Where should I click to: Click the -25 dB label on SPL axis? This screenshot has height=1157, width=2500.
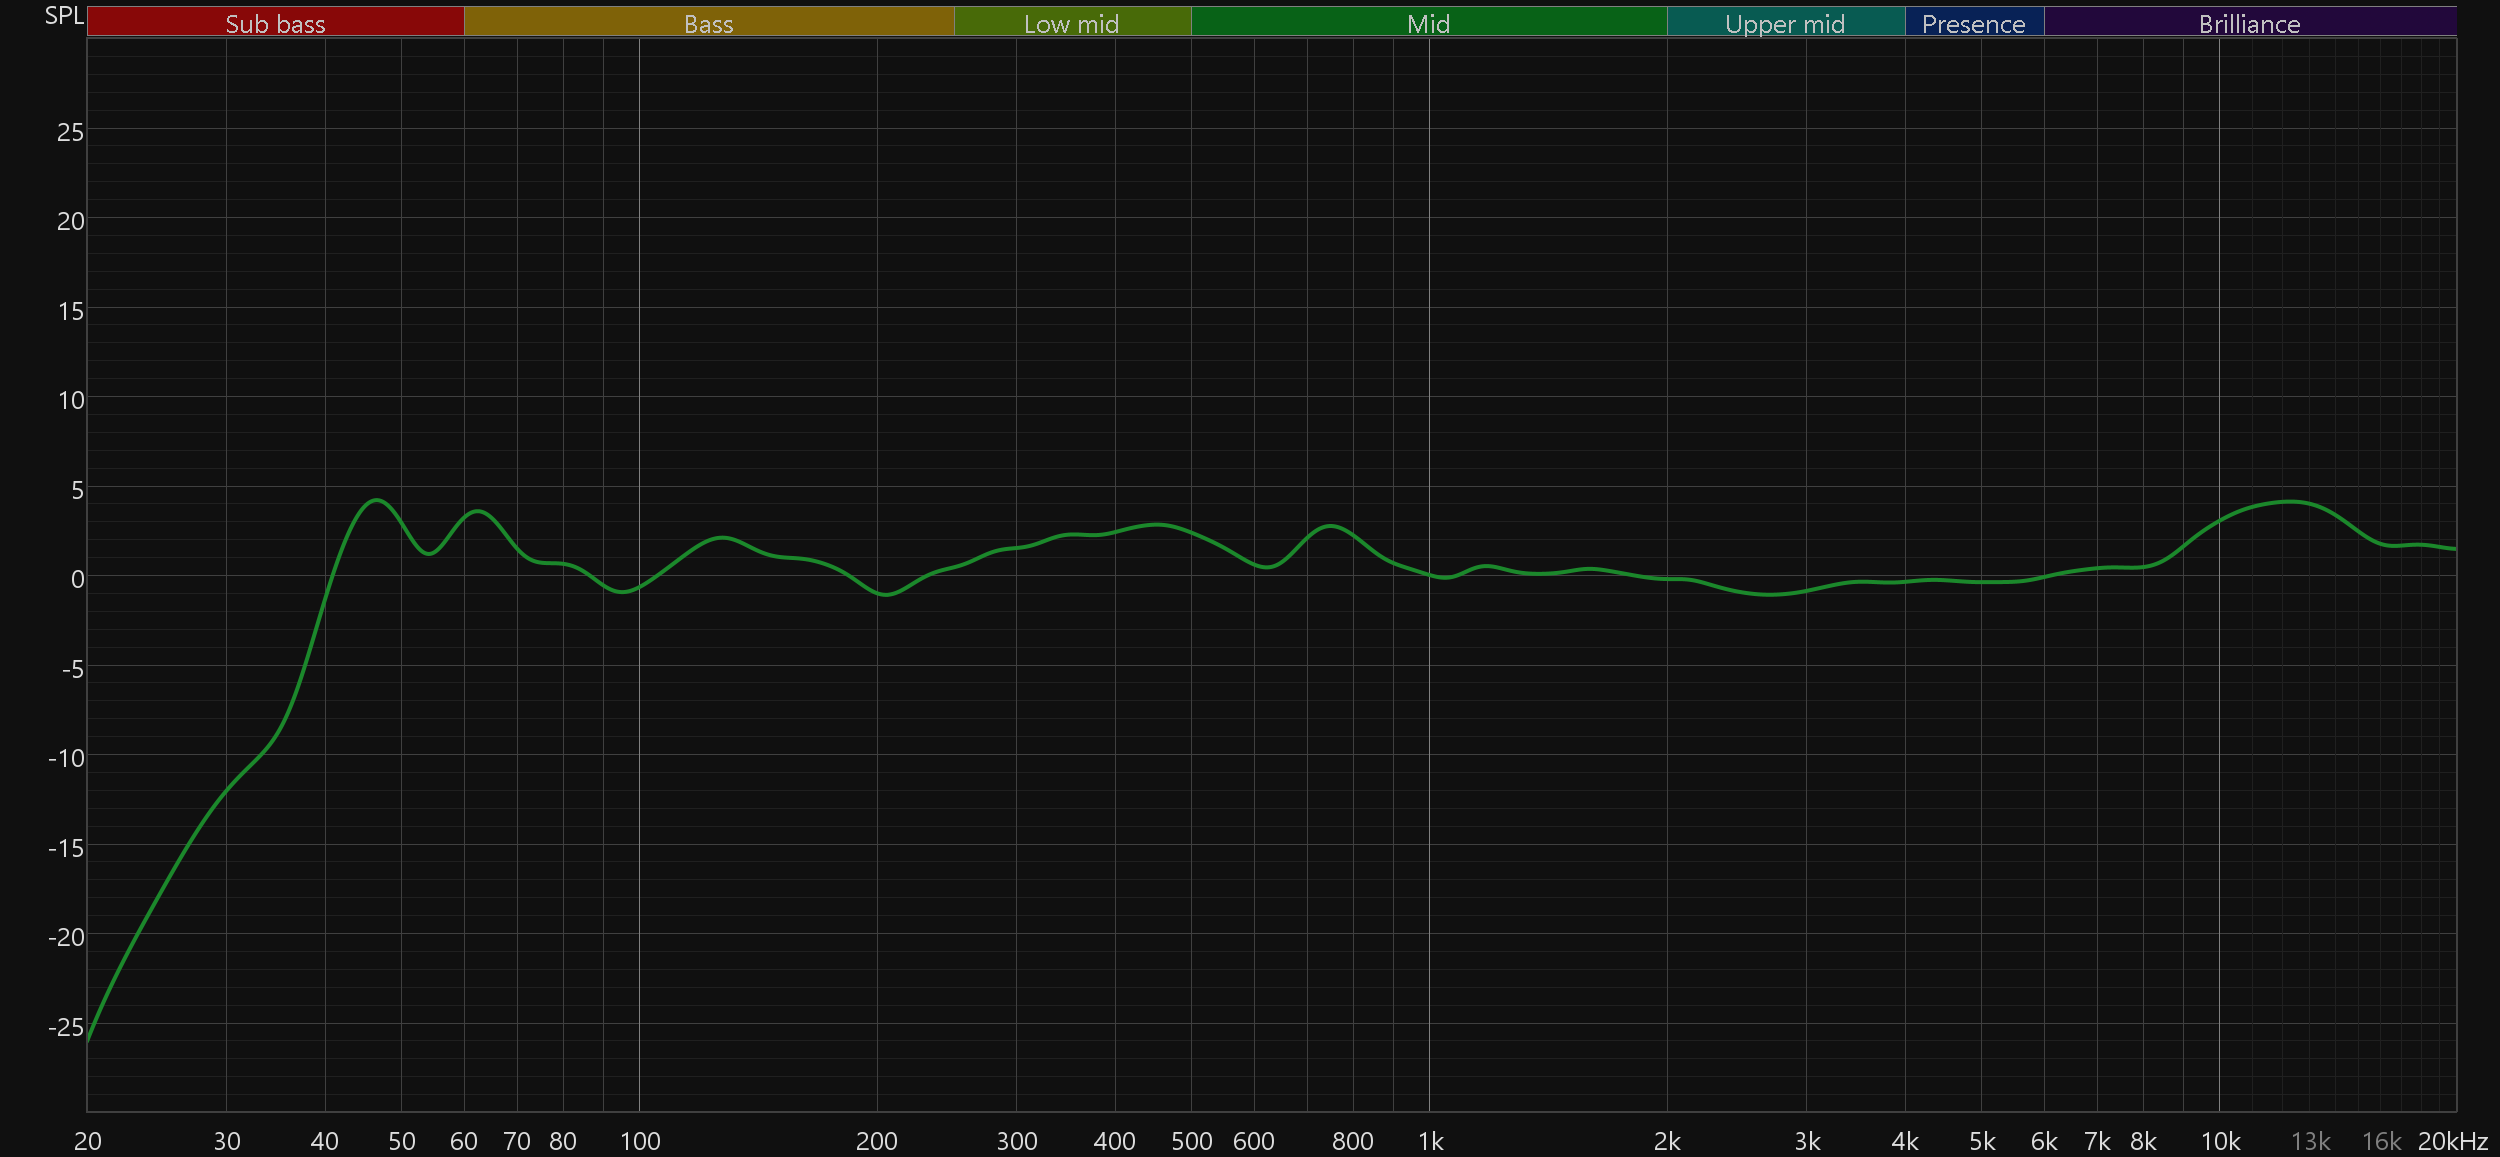pos(66,1027)
